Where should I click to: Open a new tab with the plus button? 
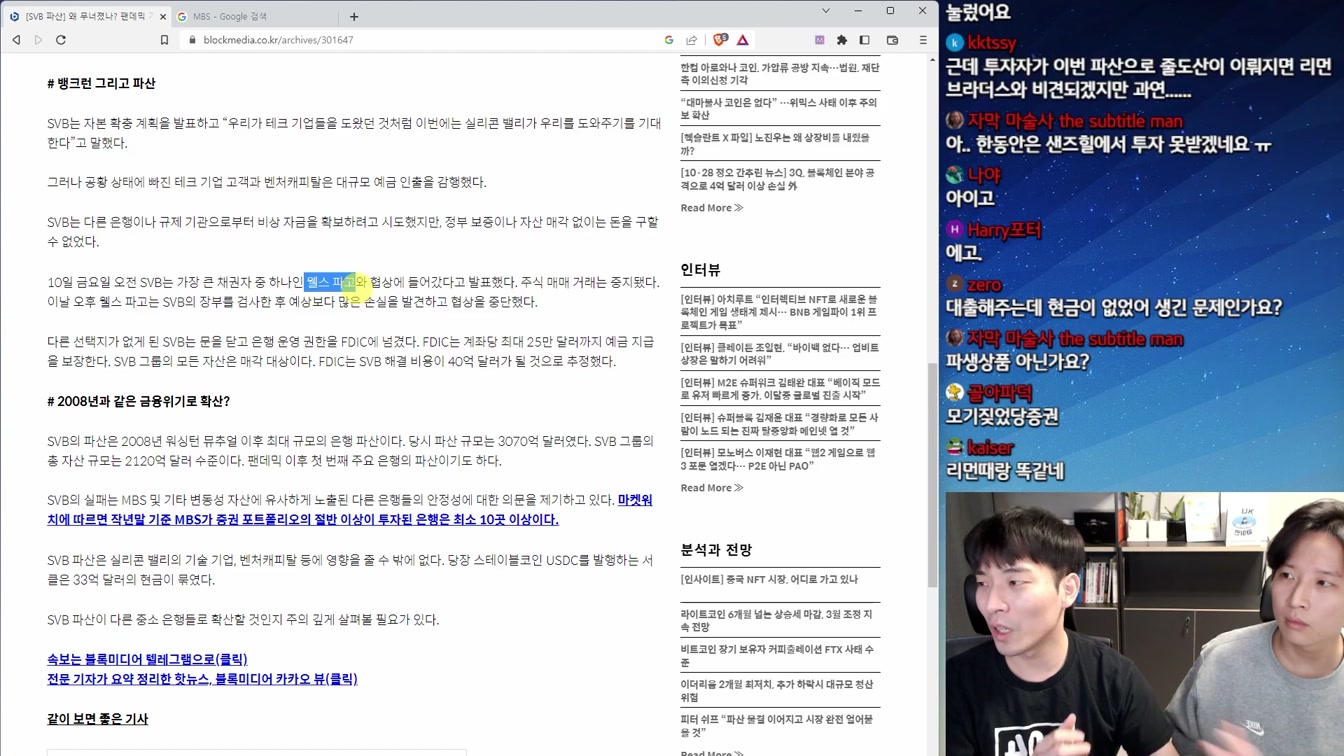354,16
